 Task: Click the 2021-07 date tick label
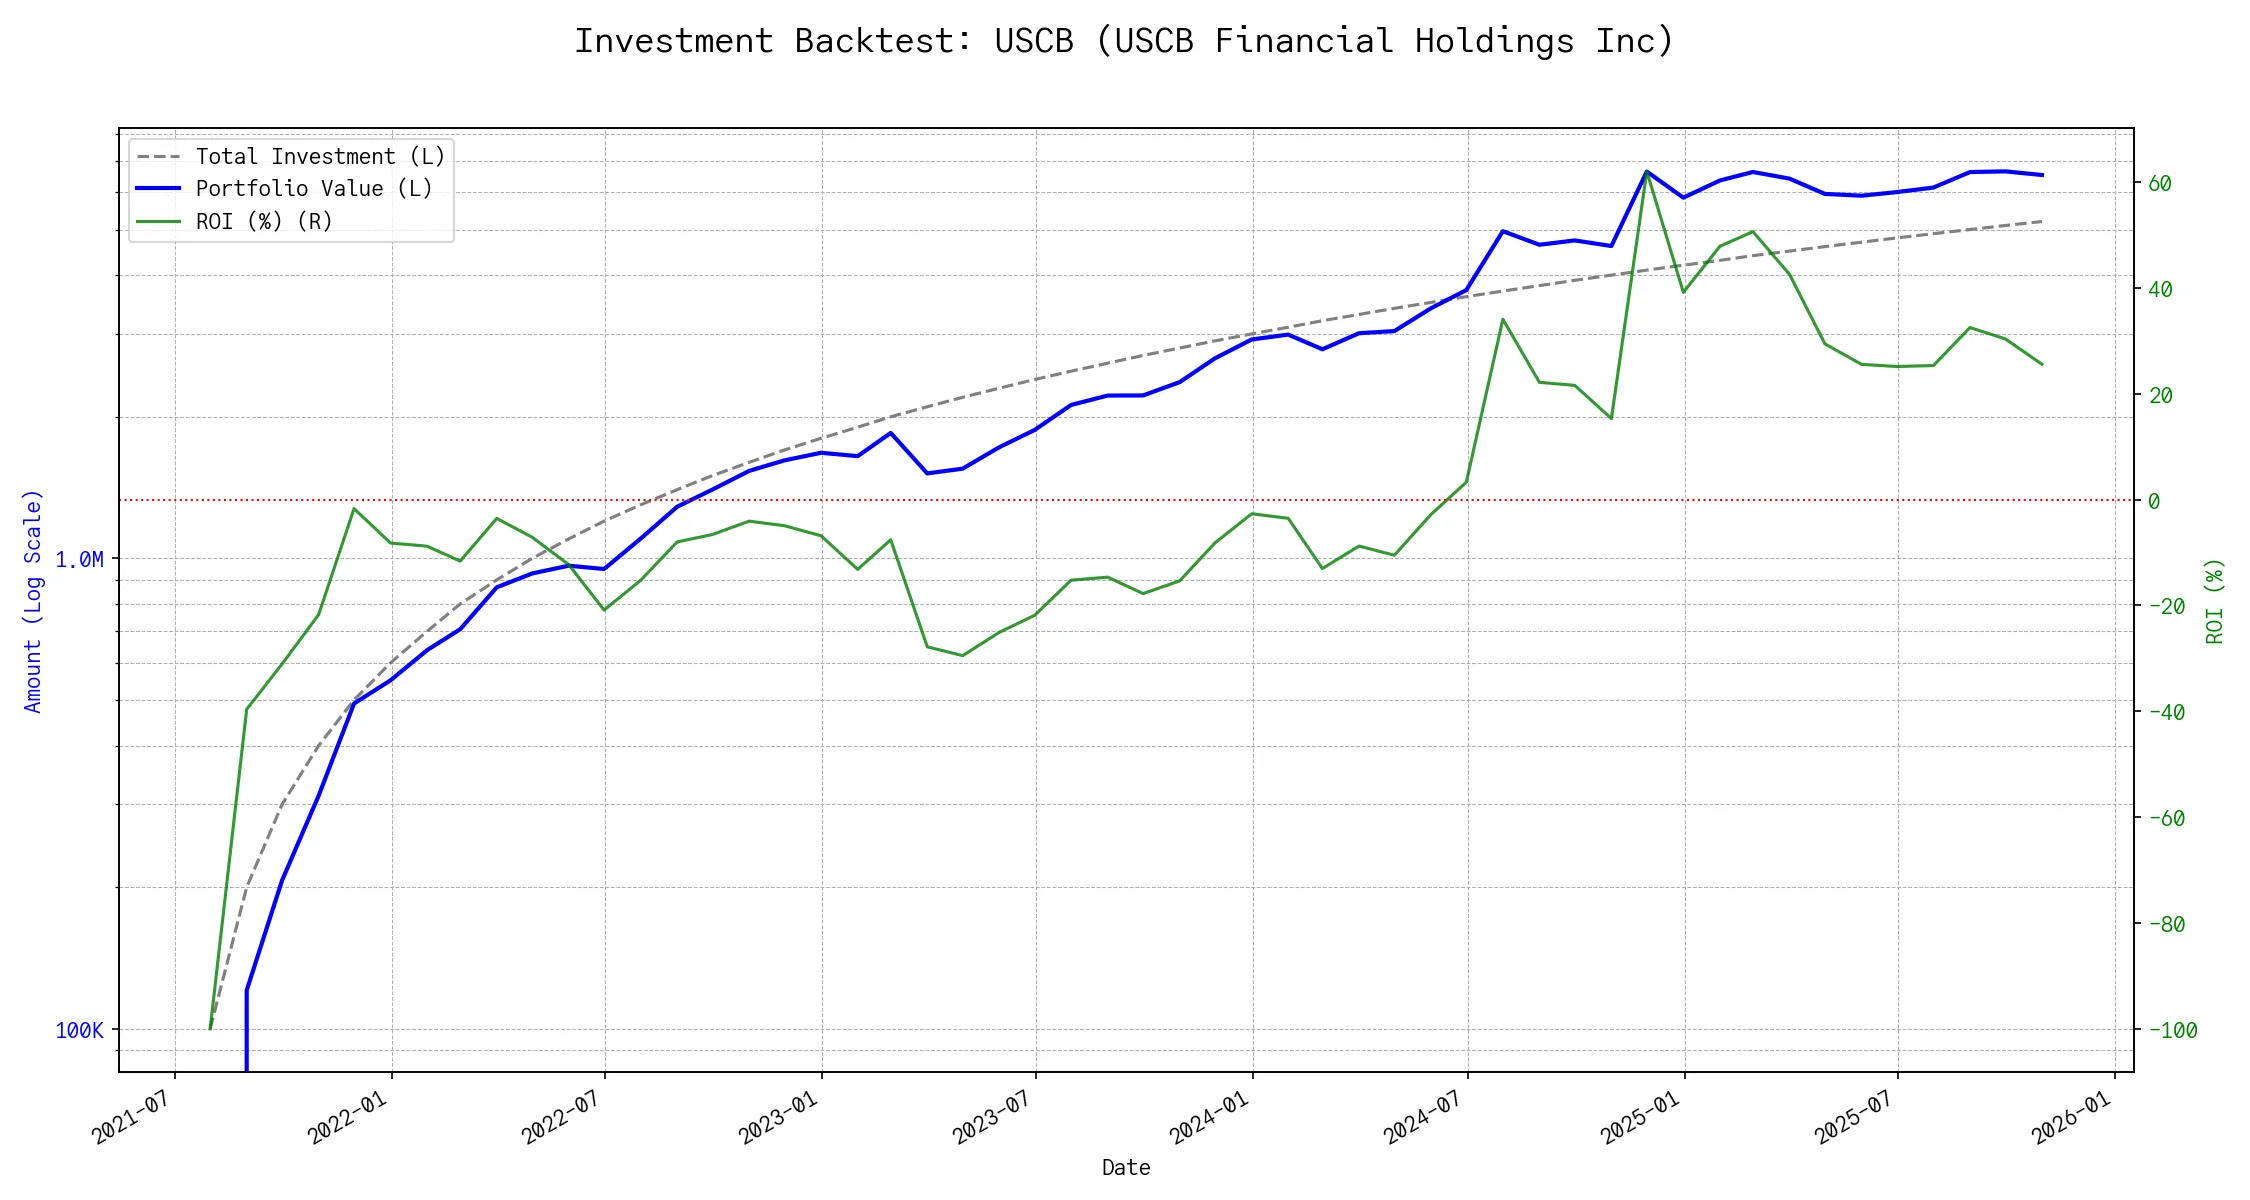click(x=131, y=1118)
